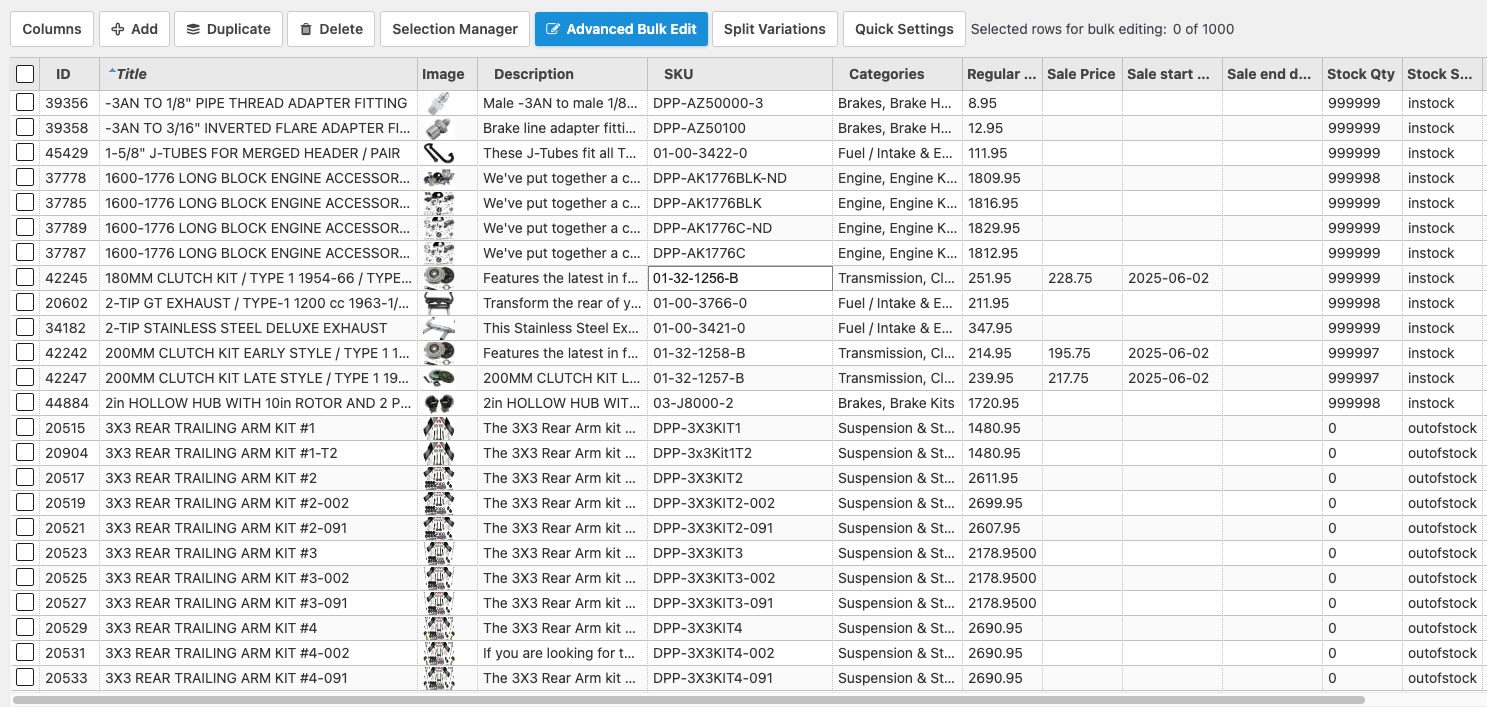Screen dimensions: 1487x707
Task: Click sale price cell 195.75
Action: tap(1082, 353)
